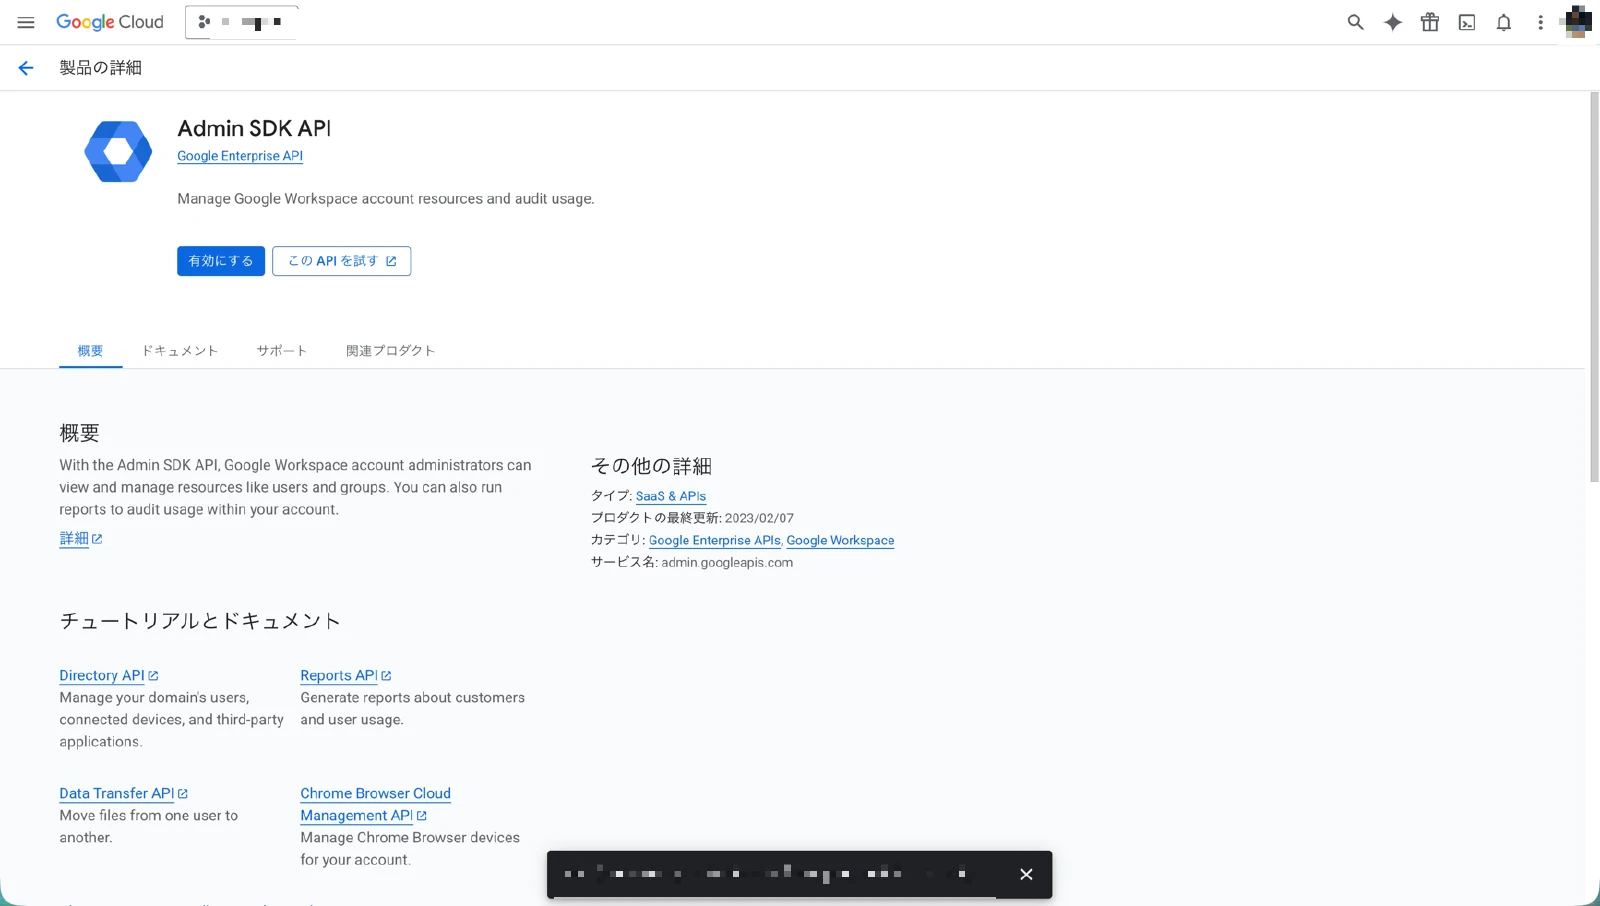Open the Gemini AI assistant

pyautogui.click(x=1392, y=22)
